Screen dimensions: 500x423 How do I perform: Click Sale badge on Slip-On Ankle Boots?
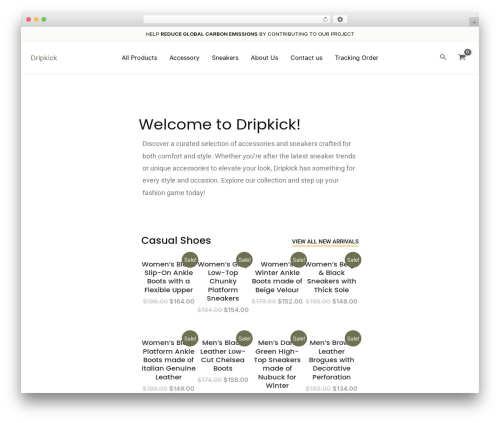pos(190,260)
